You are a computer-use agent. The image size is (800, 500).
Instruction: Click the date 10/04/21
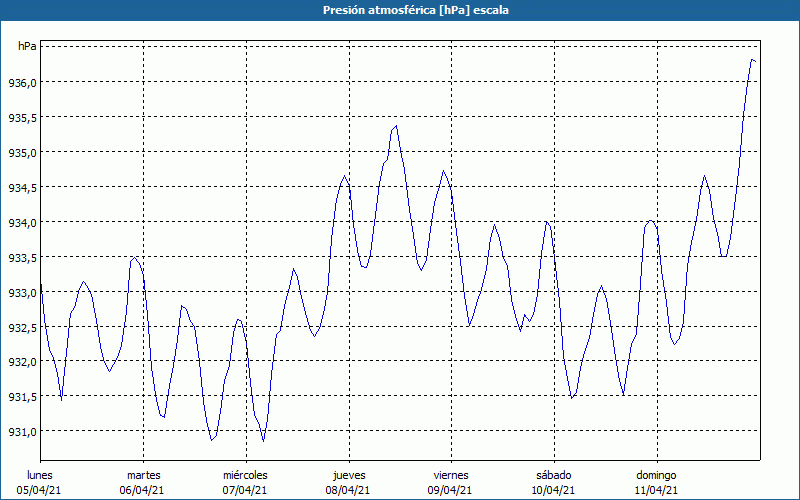coord(553,490)
